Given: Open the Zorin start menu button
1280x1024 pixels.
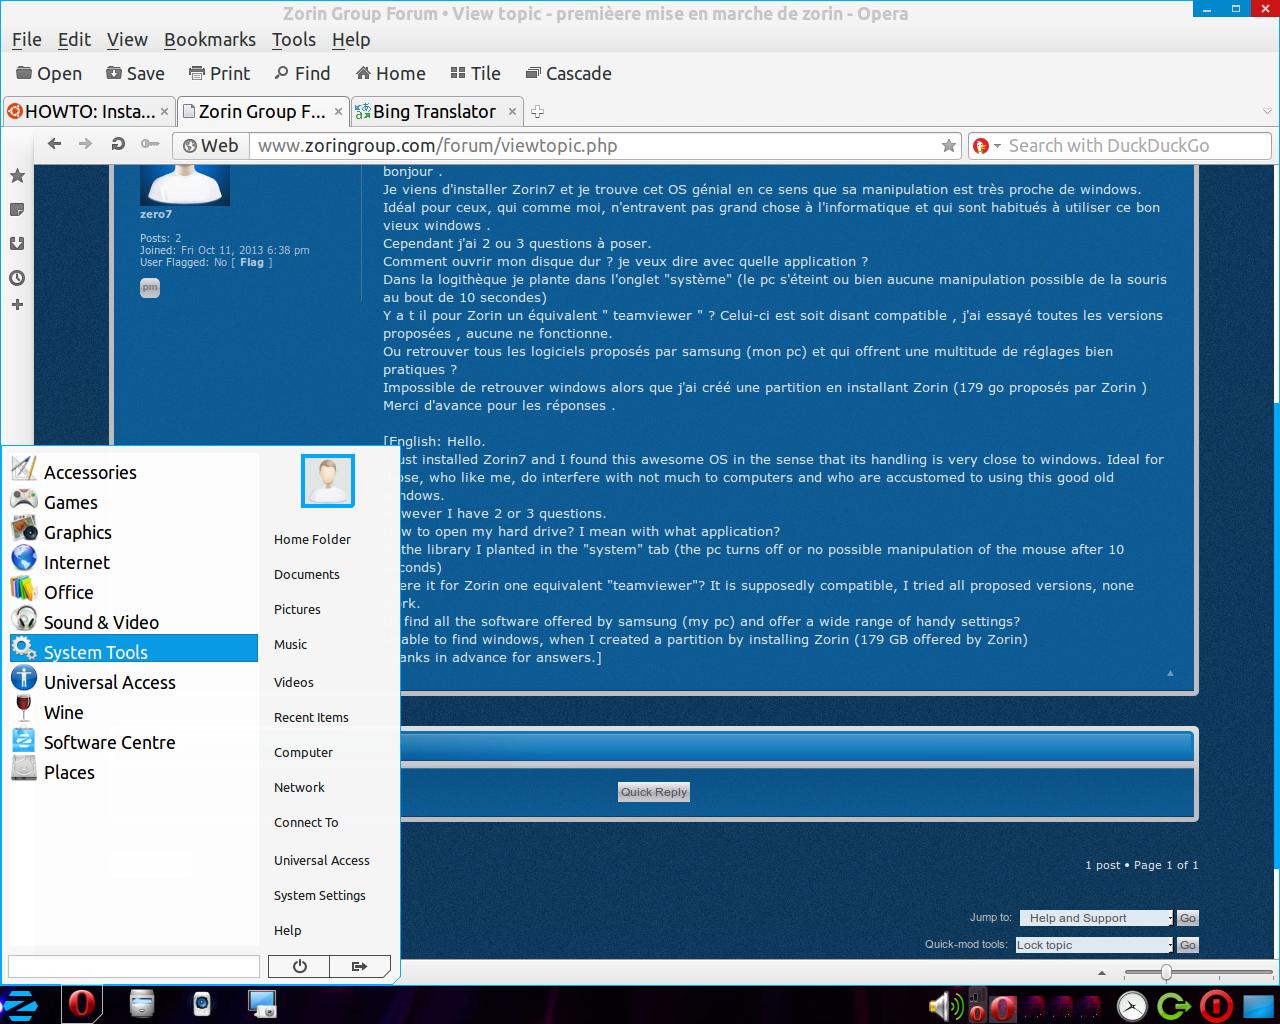Looking at the screenshot, I should pos(20,1005).
